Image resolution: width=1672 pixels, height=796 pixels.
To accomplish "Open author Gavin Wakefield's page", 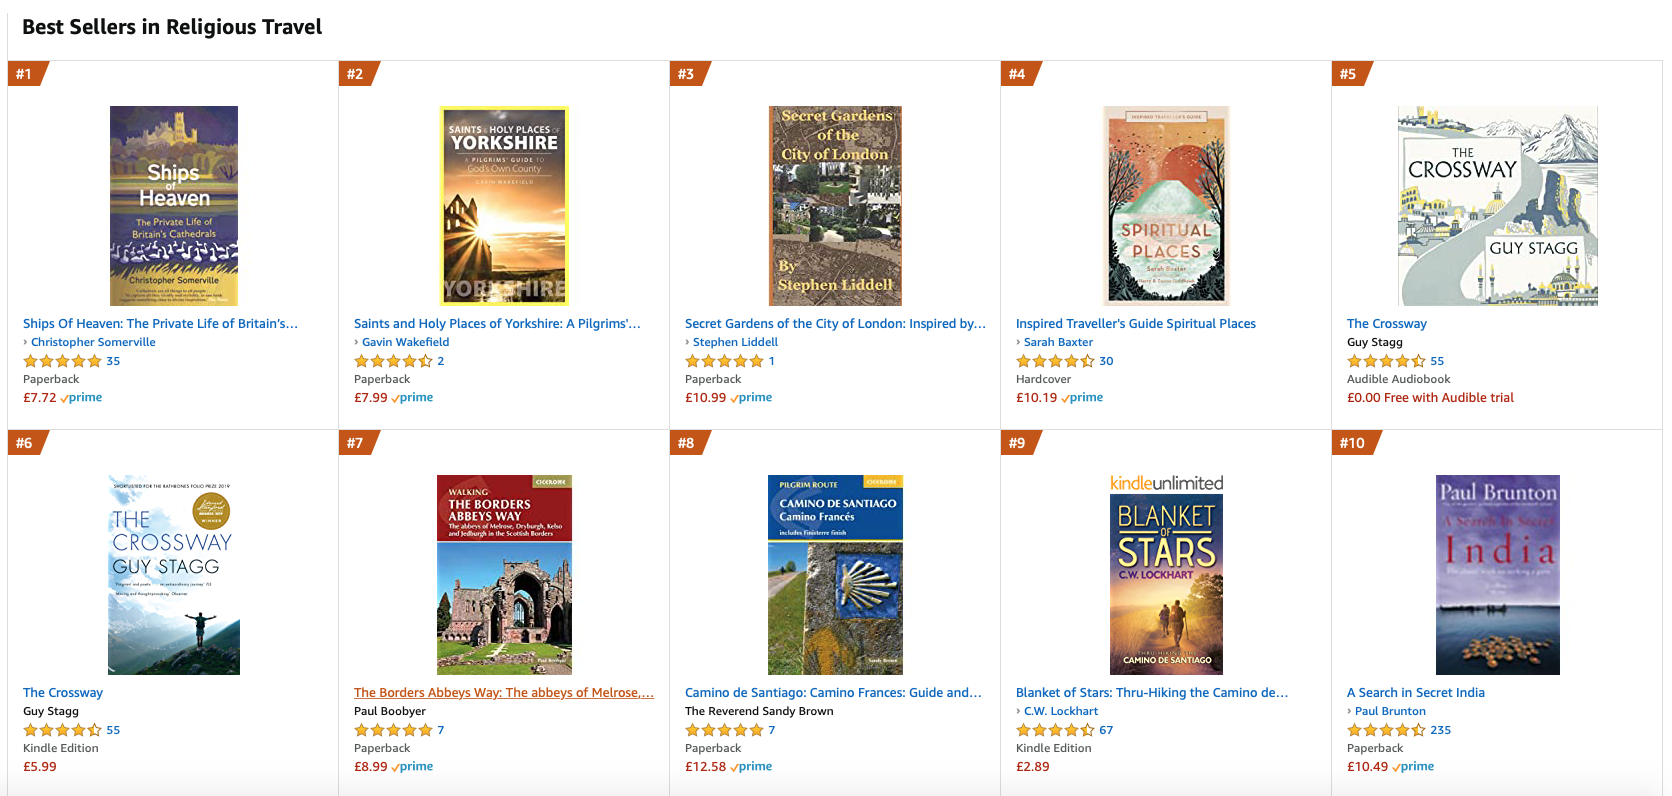I will tap(405, 342).
